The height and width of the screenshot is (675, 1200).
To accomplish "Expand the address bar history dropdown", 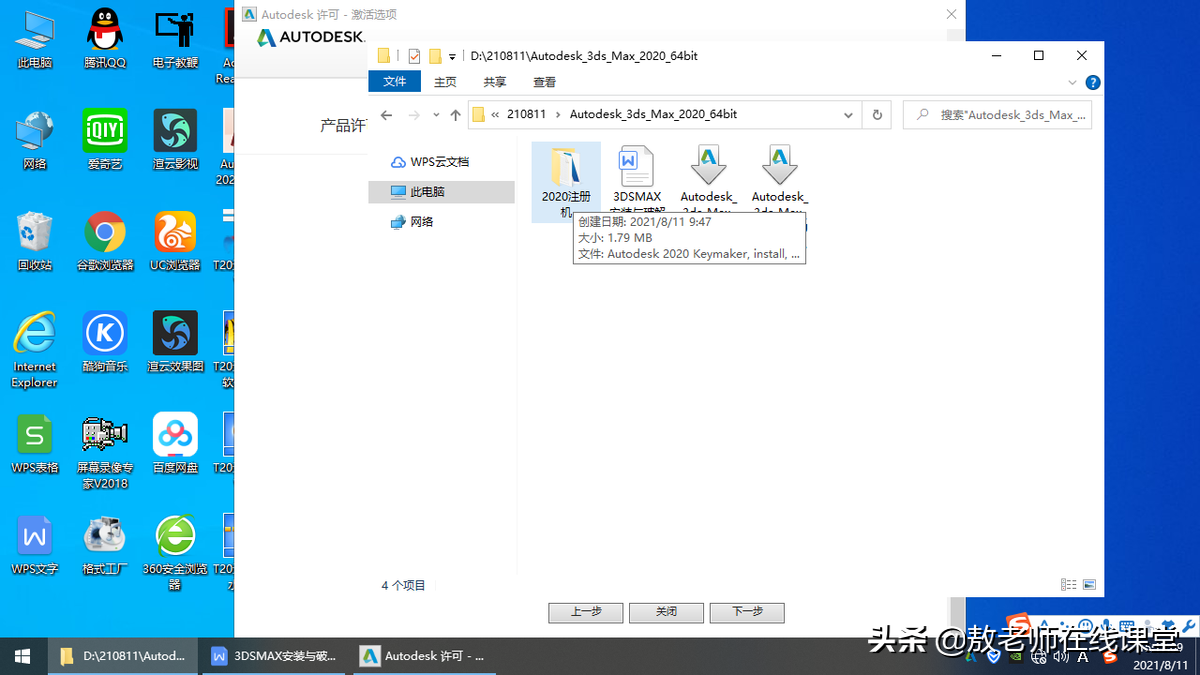I will (x=848, y=114).
